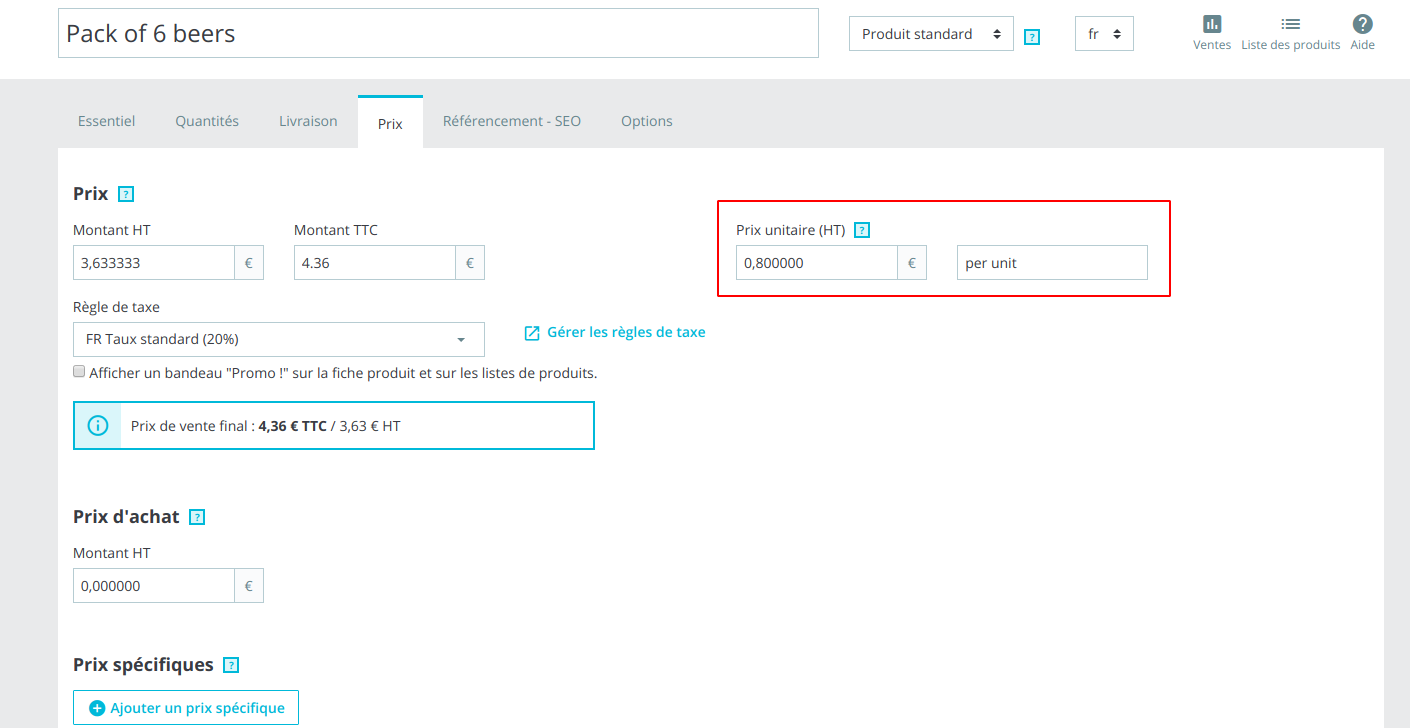Click help icon next to Produit standard
The width and height of the screenshot is (1410, 728).
coord(1032,37)
